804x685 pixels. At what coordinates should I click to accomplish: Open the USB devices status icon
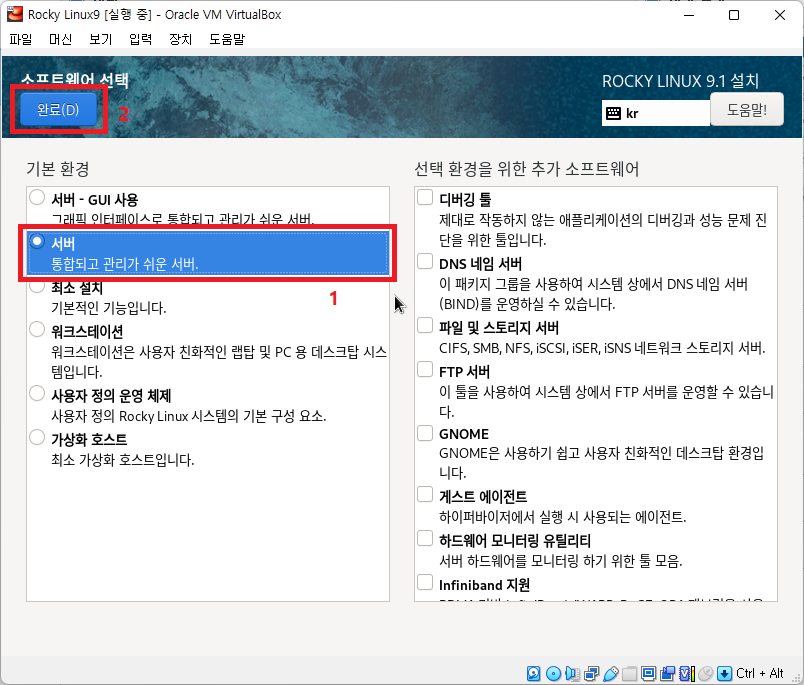[x=611, y=673]
